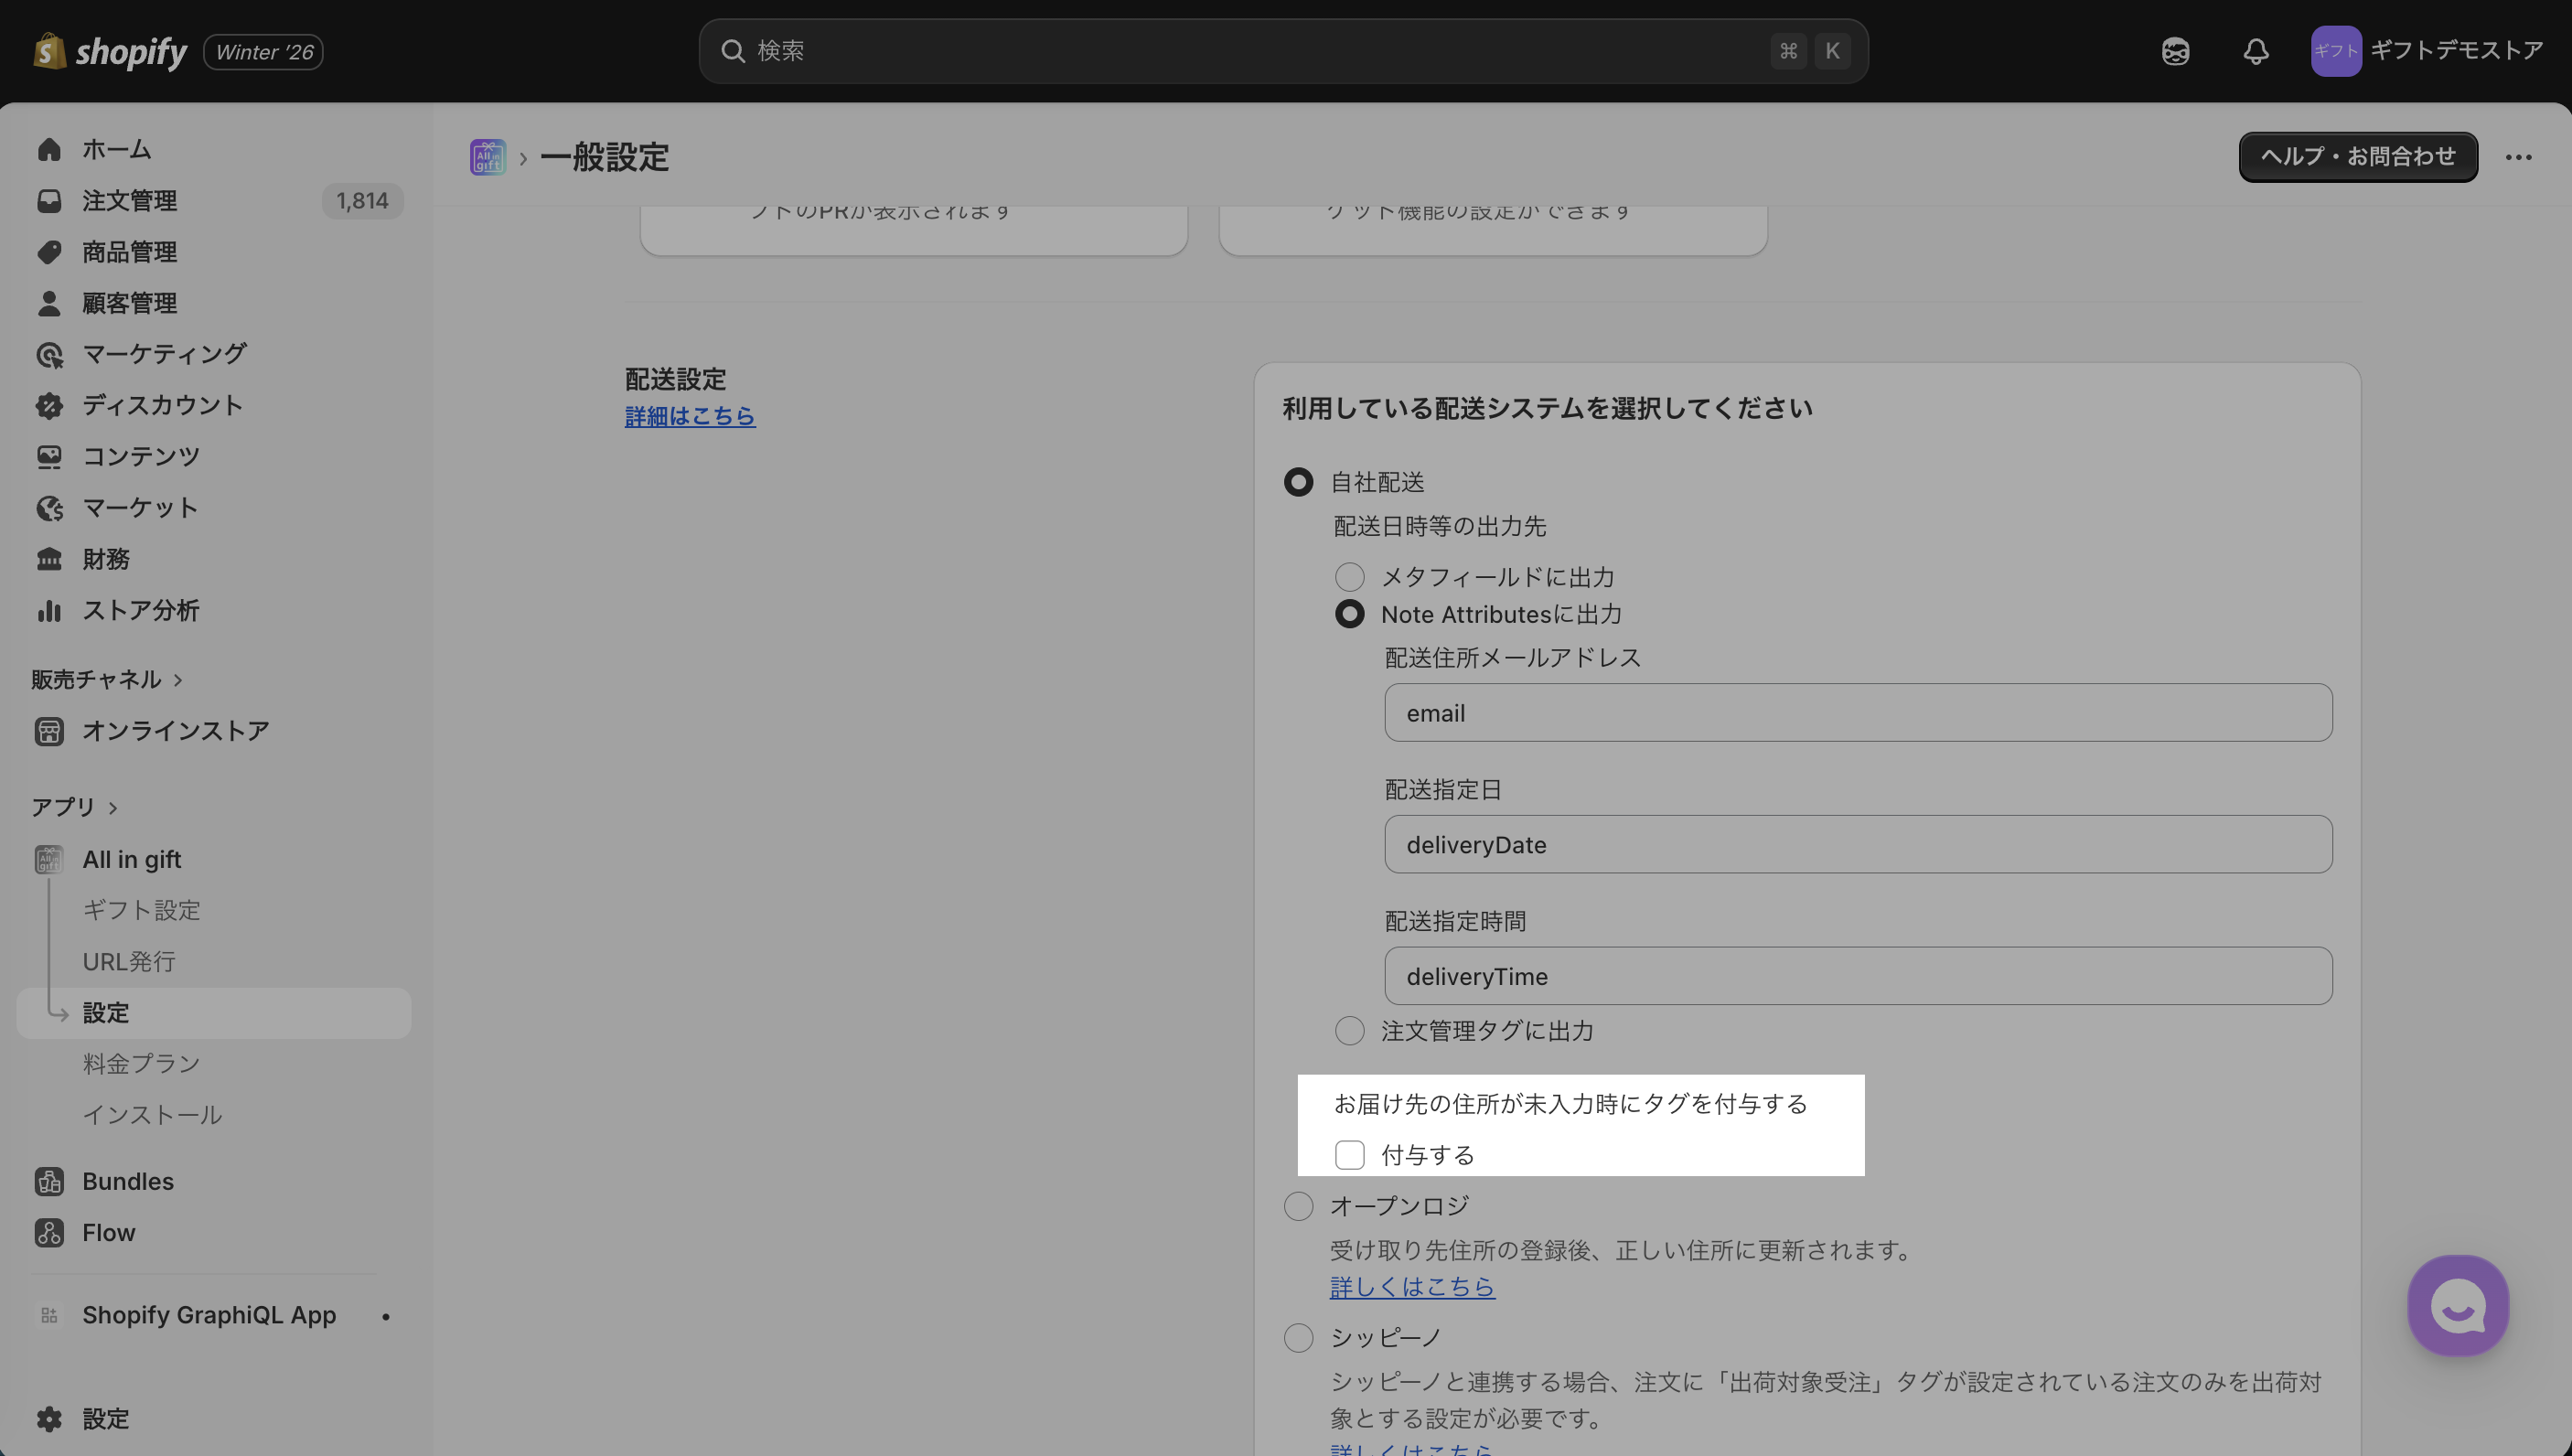
Task: Click the All in gift breadcrumb icon
Action: (x=488, y=157)
